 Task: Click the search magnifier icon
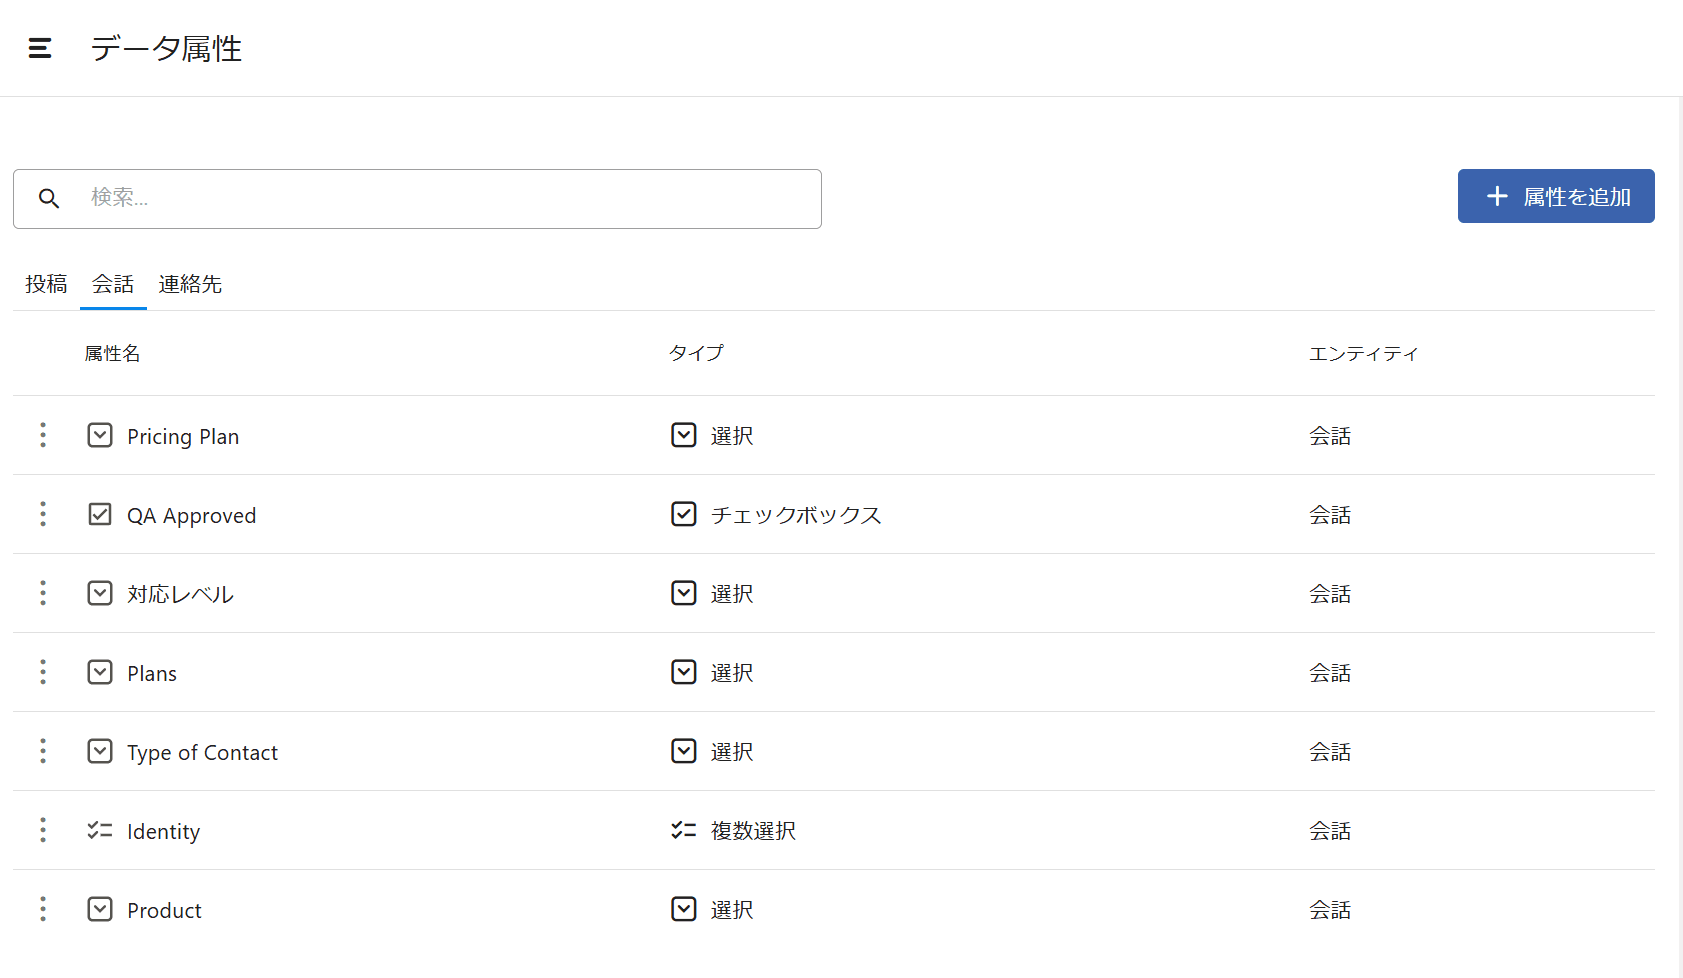tap(49, 198)
